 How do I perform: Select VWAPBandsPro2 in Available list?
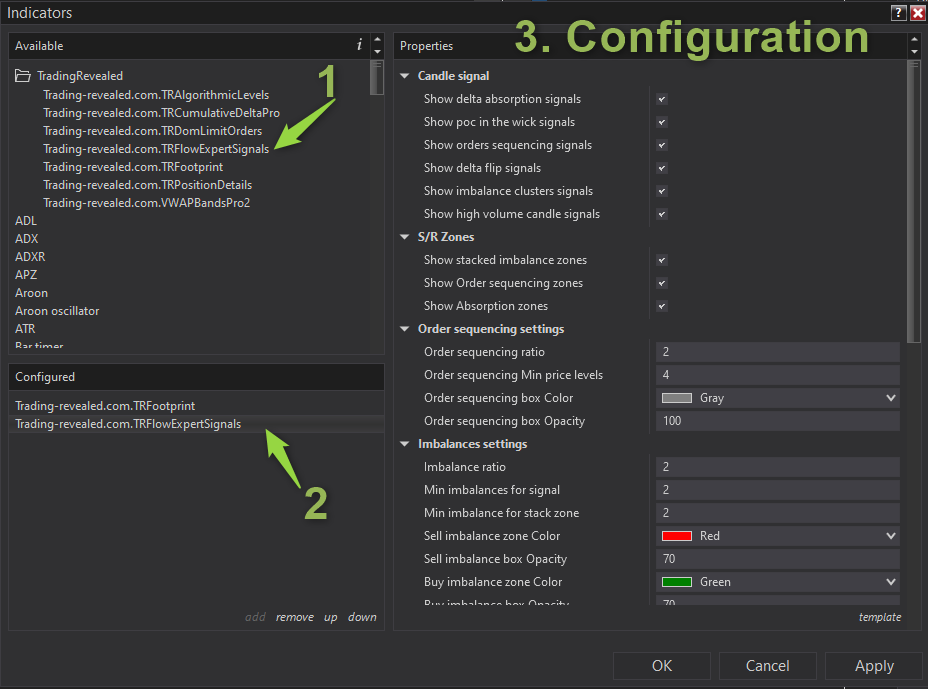point(146,202)
